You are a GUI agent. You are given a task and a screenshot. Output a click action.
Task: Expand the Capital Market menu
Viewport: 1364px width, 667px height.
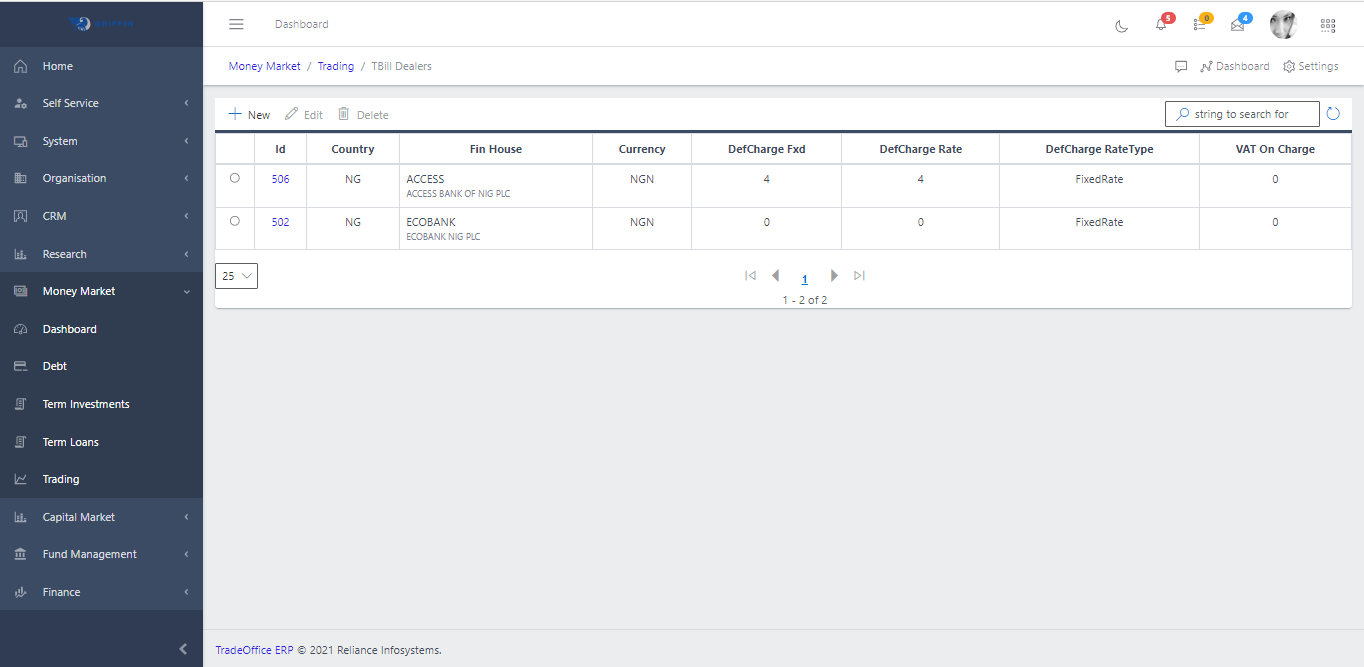point(101,517)
